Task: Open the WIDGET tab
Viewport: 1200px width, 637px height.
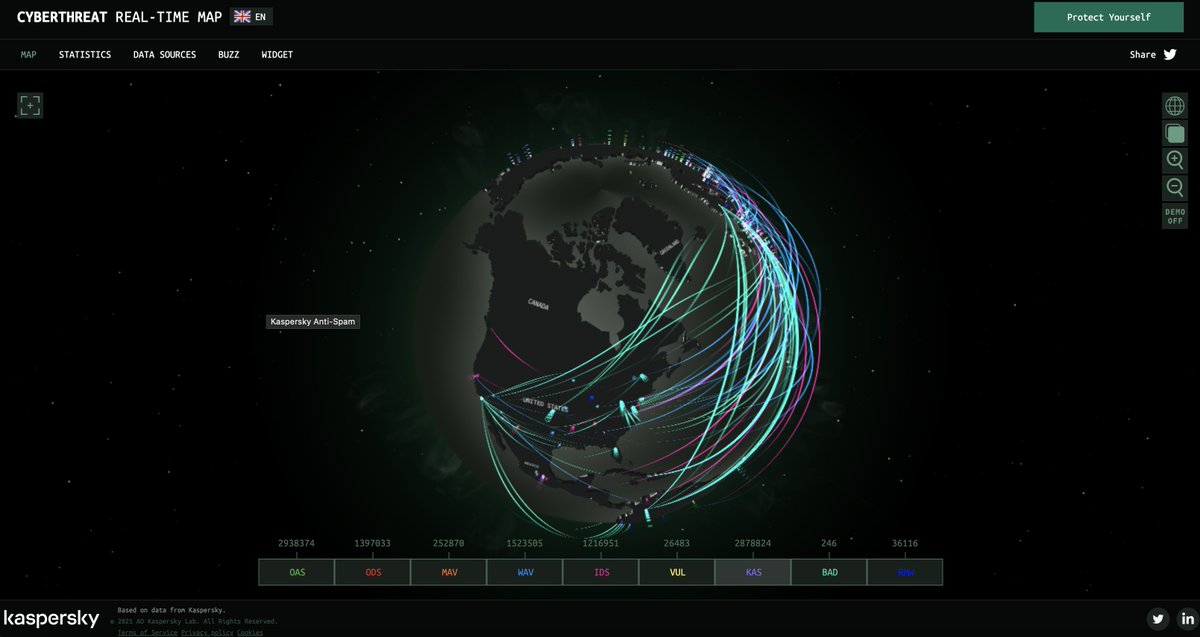Action: (x=277, y=55)
